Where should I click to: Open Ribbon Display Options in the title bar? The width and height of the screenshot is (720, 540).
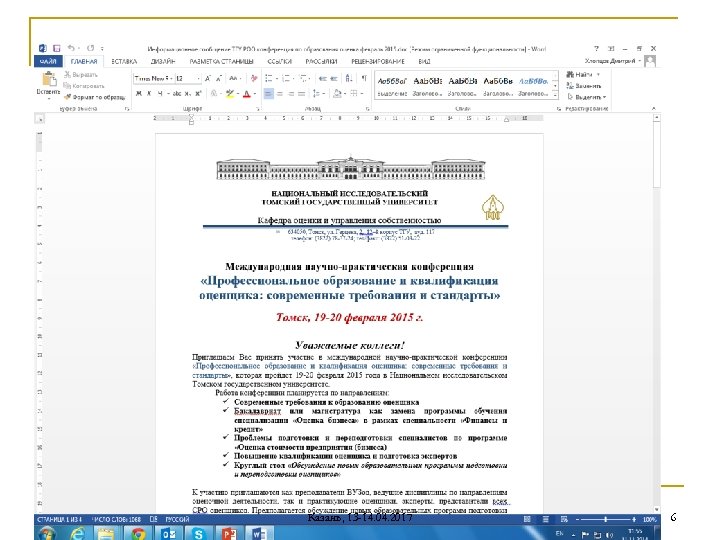[x=611, y=48]
